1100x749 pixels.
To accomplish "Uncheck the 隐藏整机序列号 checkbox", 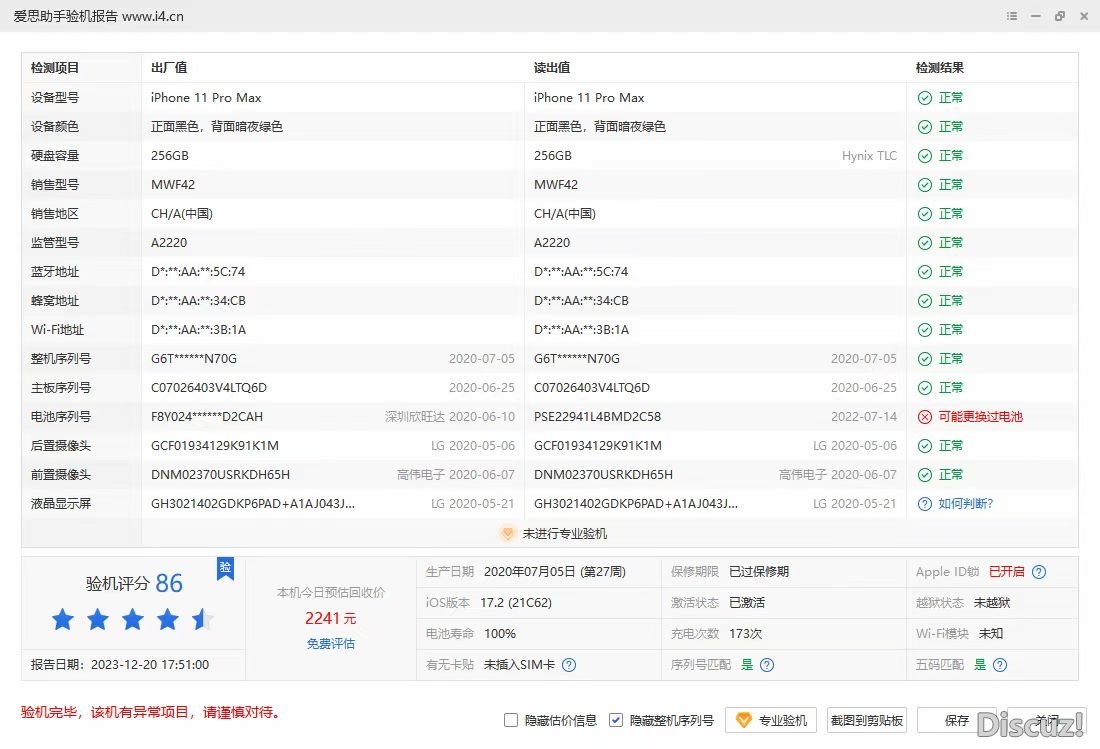I will 615,720.
